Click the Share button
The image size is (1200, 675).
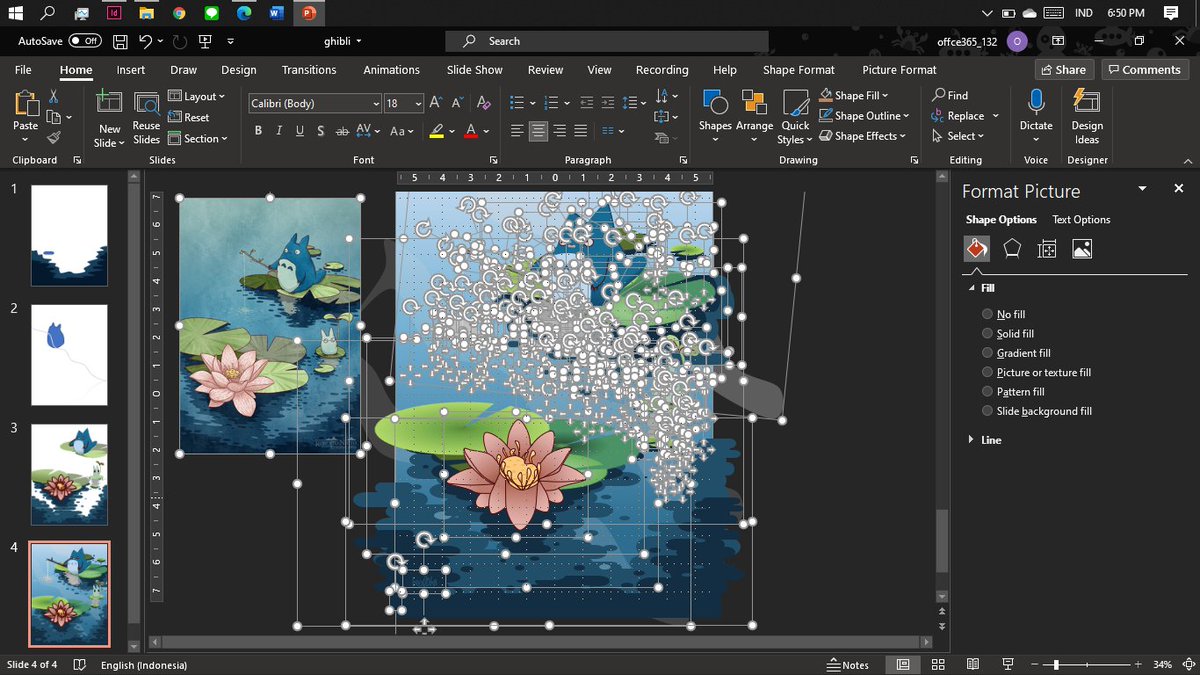[1062, 70]
